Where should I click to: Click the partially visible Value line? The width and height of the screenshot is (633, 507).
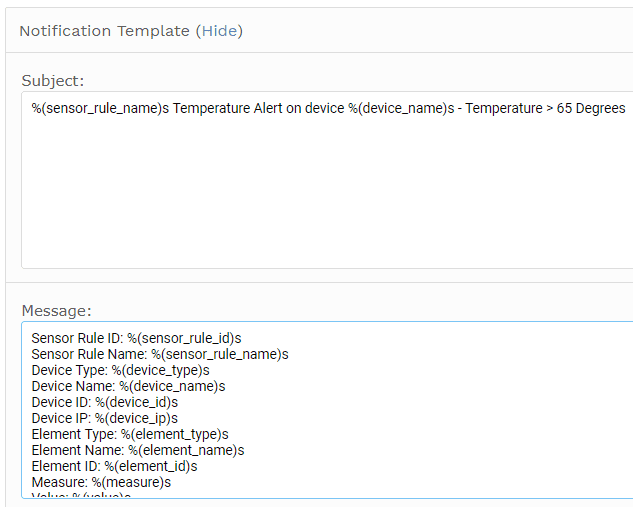tap(81, 495)
